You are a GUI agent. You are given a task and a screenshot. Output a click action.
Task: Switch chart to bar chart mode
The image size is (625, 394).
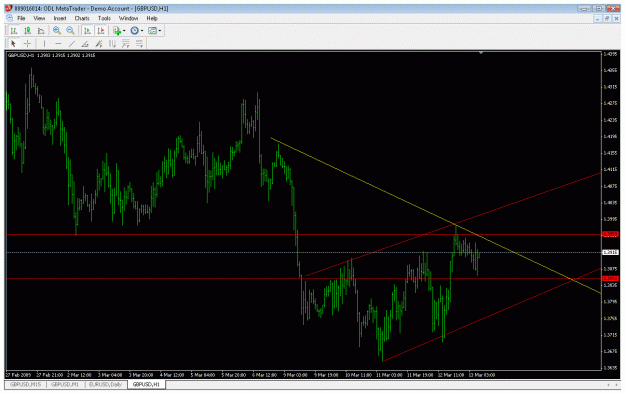click(x=14, y=31)
